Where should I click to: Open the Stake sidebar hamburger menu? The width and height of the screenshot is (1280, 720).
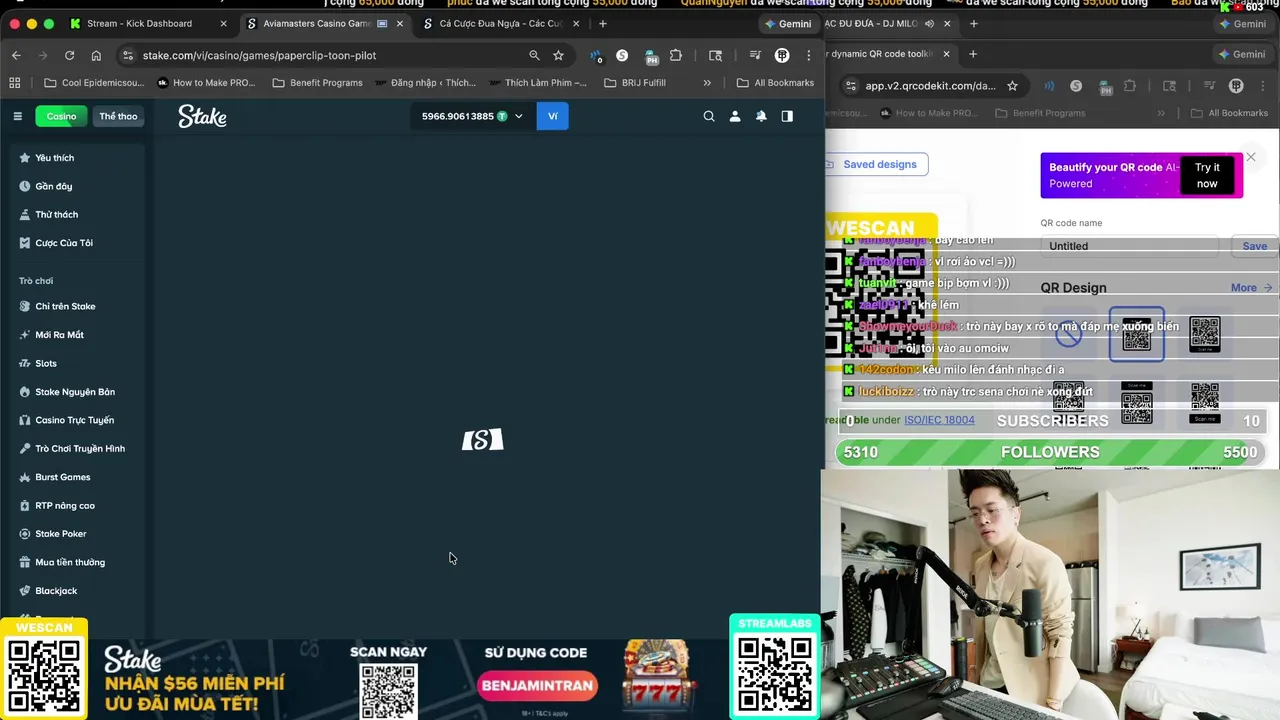[17, 116]
